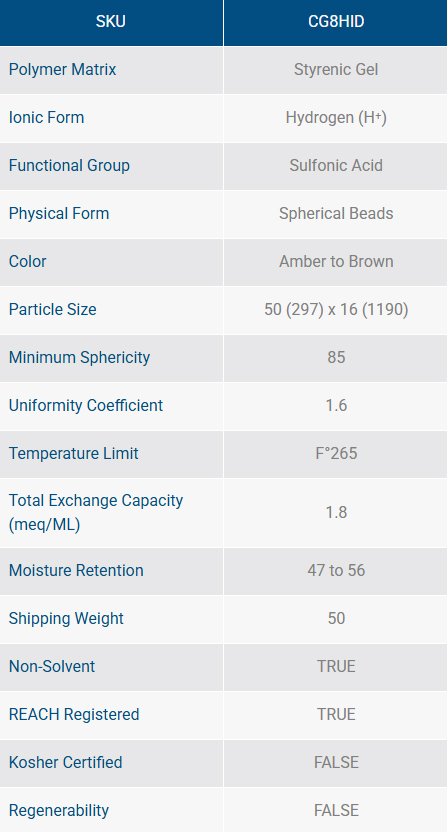Select the Minimum Sphericity label
The width and height of the screenshot is (448, 832).
pyautogui.click(x=79, y=357)
